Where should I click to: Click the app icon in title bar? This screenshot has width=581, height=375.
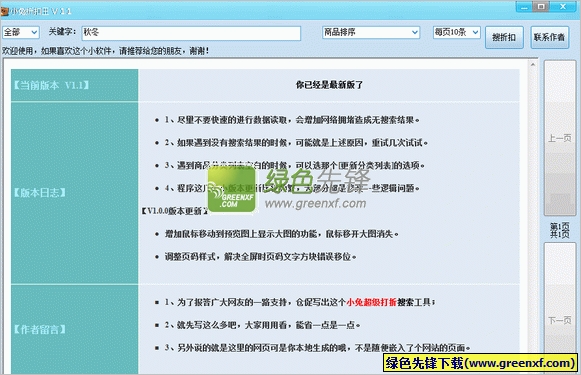tap(4, 11)
